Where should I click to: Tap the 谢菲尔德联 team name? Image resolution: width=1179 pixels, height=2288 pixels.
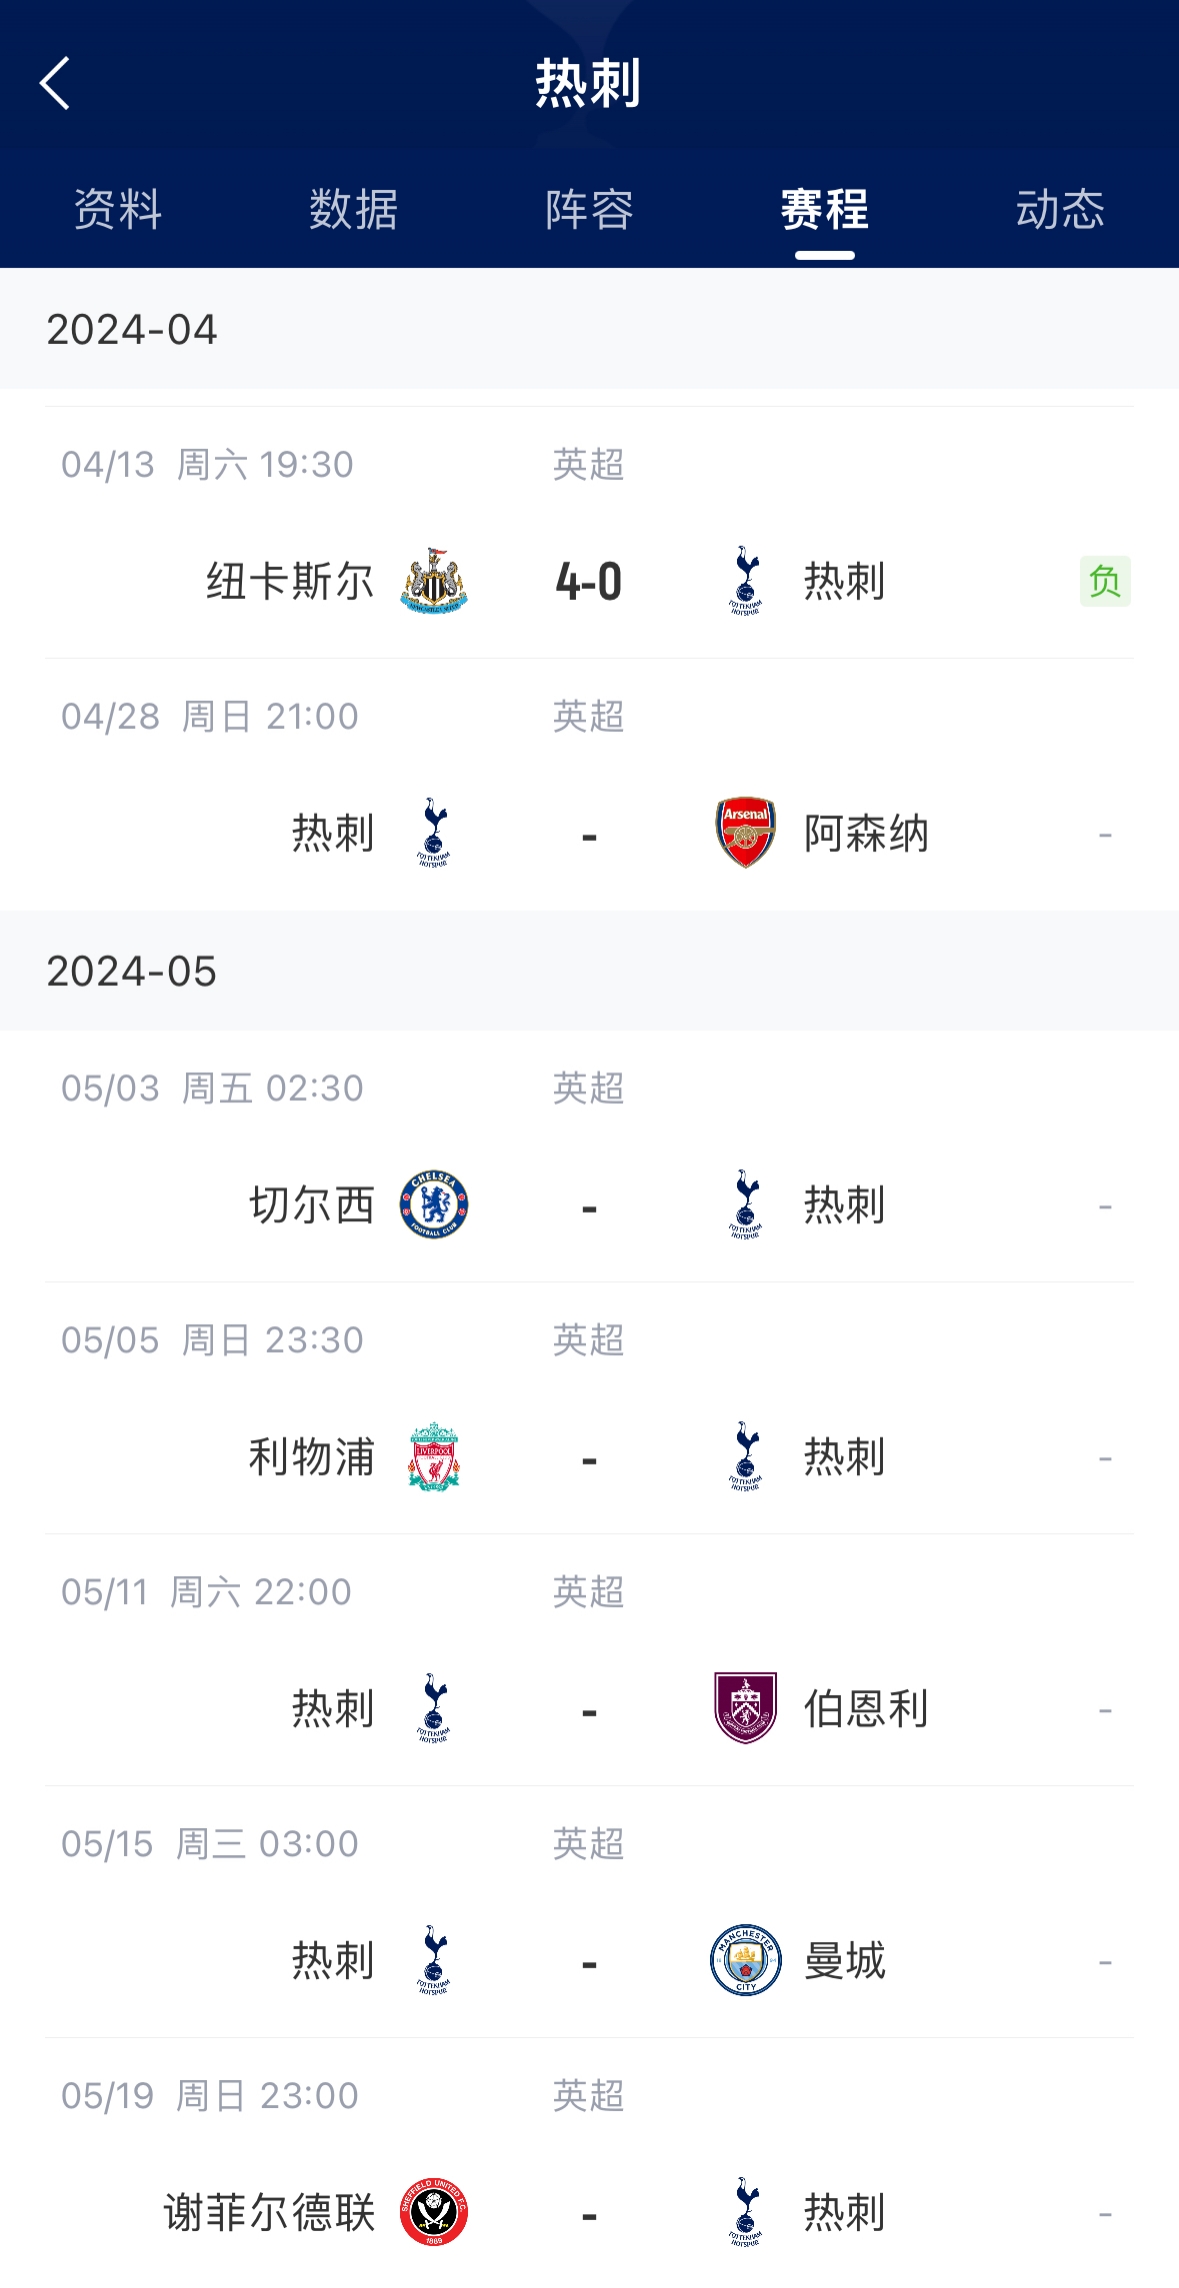[270, 2213]
